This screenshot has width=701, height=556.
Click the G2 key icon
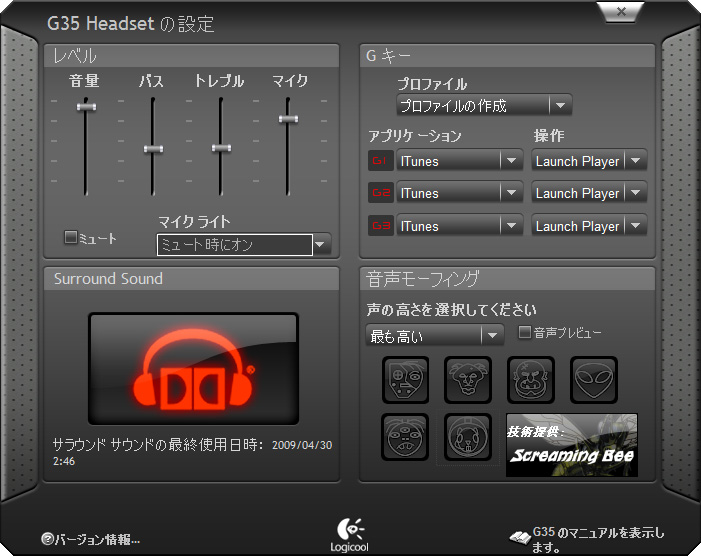point(380,193)
